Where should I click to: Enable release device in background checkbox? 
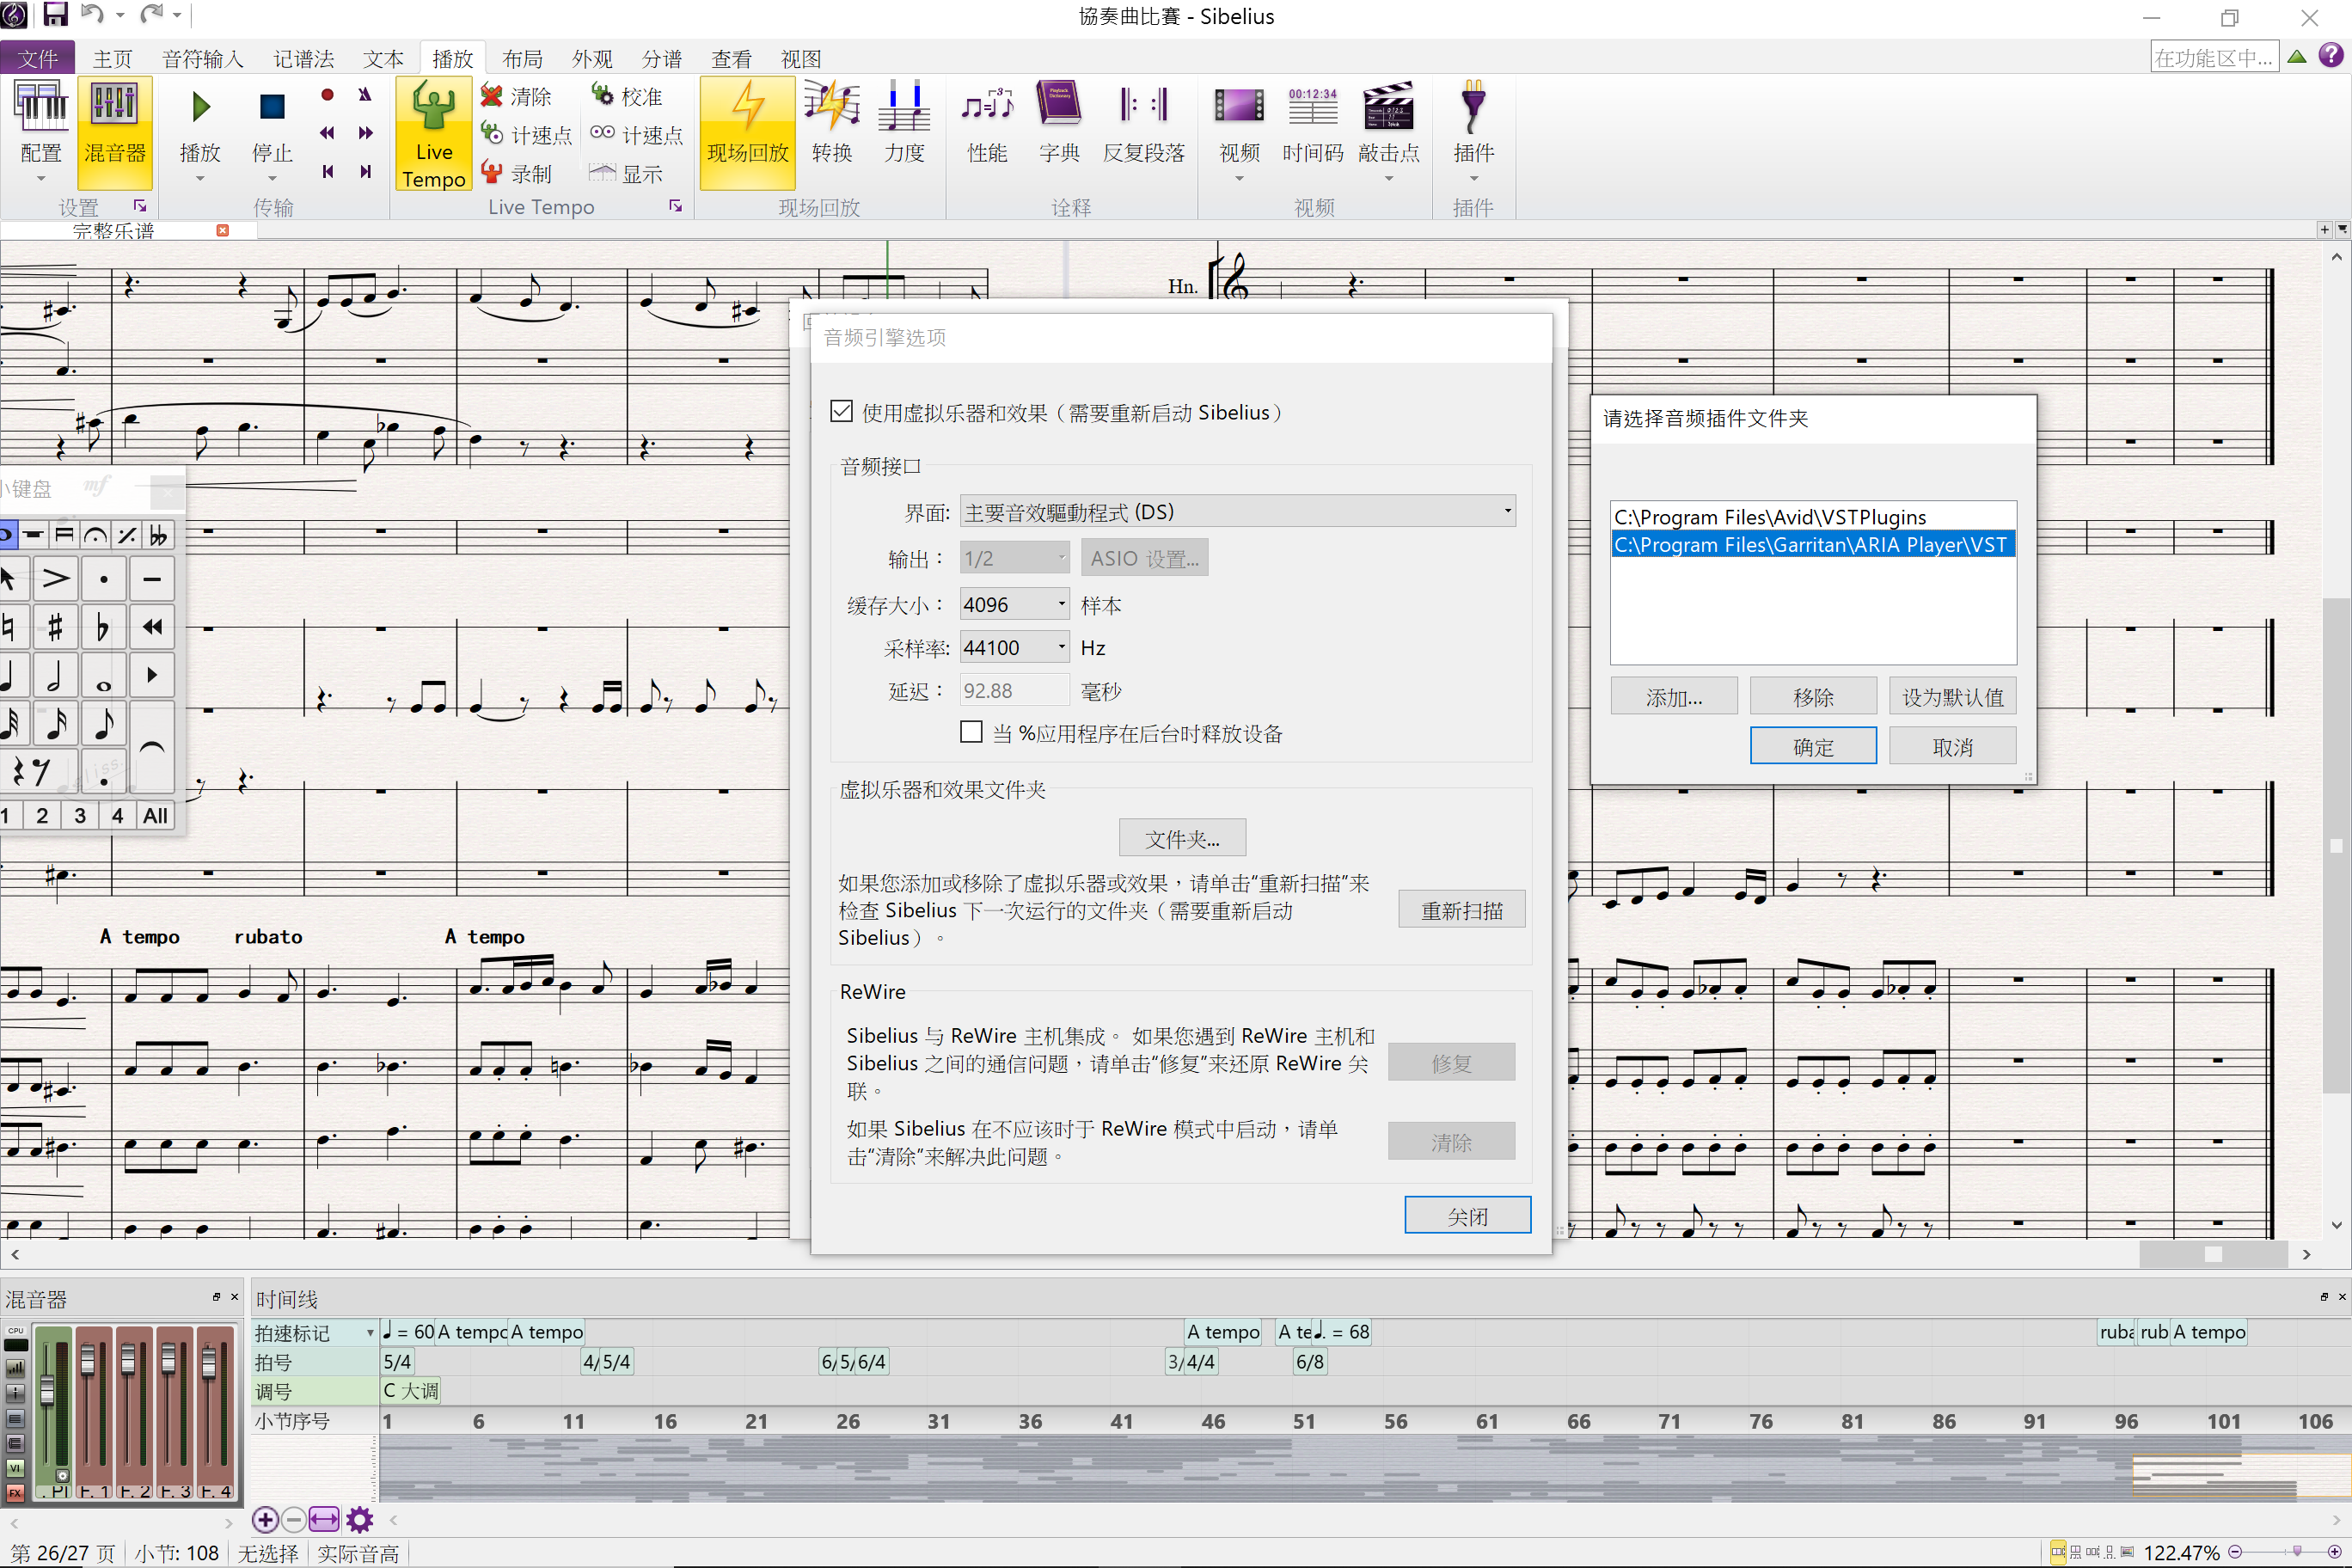click(x=970, y=732)
